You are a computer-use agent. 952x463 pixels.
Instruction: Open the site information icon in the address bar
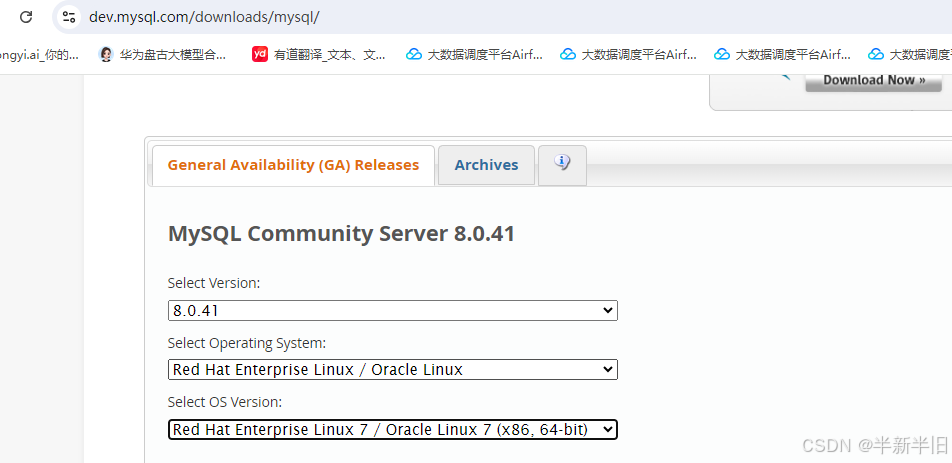69,17
